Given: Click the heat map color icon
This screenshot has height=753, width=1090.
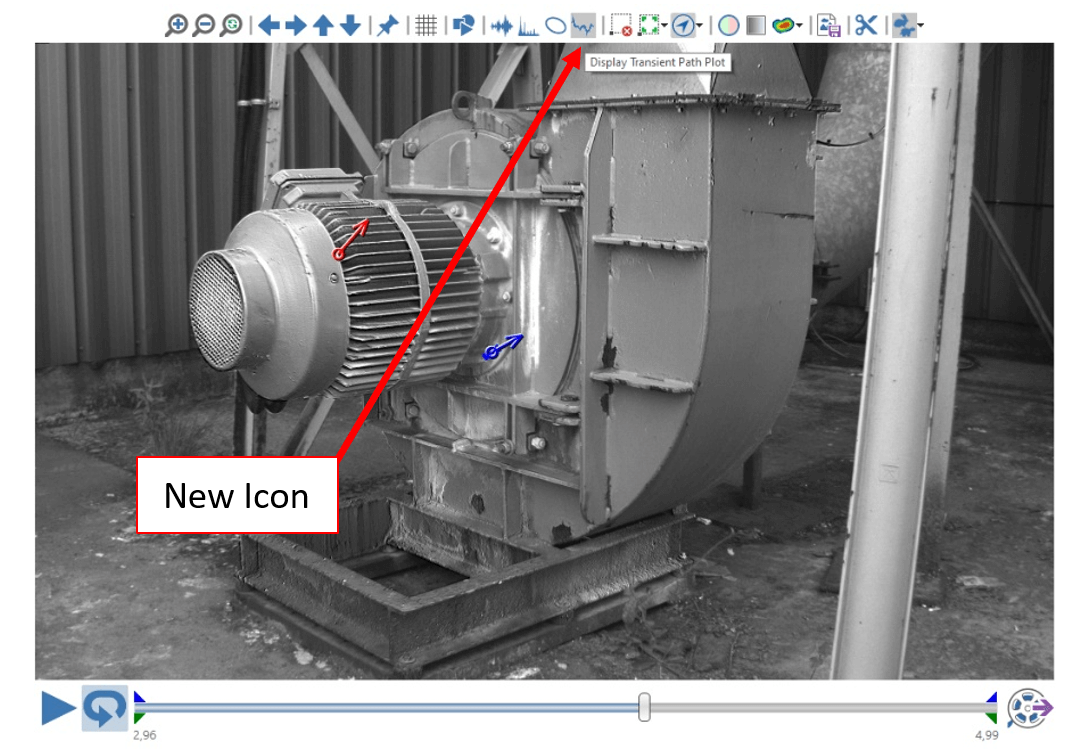Looking at the screenshot, I should [783, 26].
